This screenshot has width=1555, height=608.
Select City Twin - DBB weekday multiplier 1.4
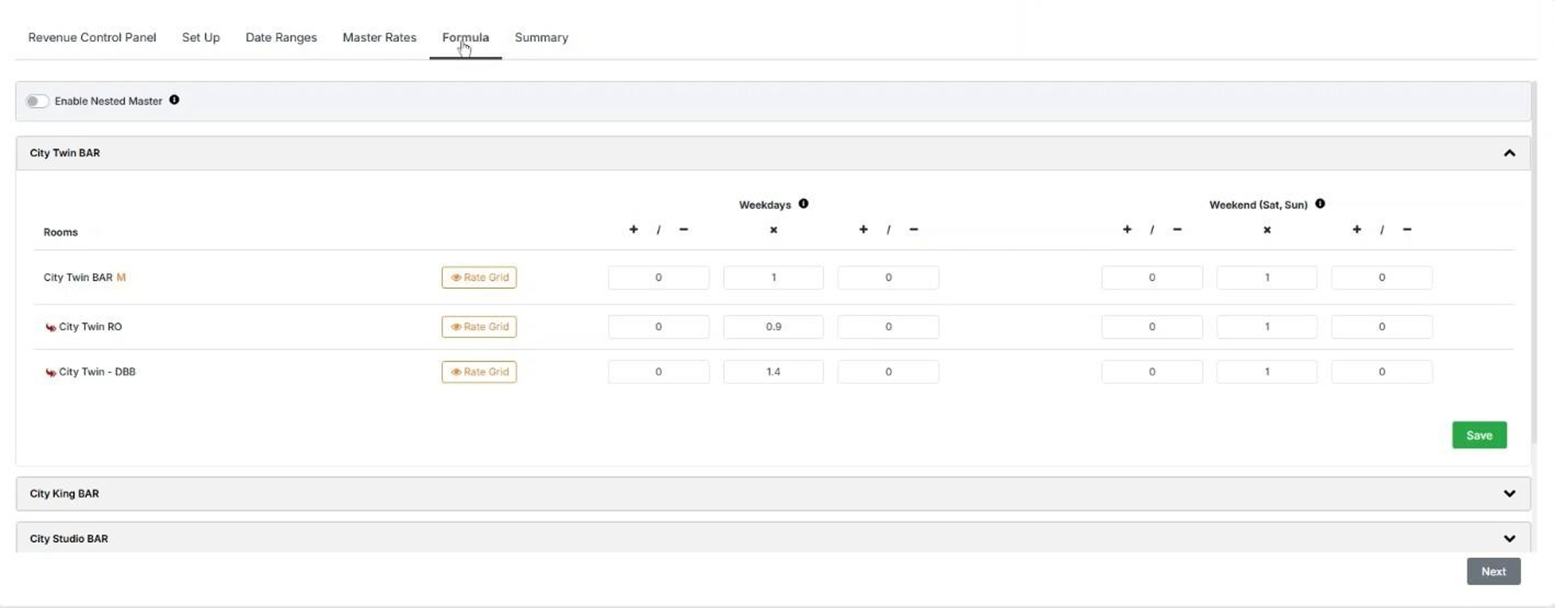click(x=773, y=372)
